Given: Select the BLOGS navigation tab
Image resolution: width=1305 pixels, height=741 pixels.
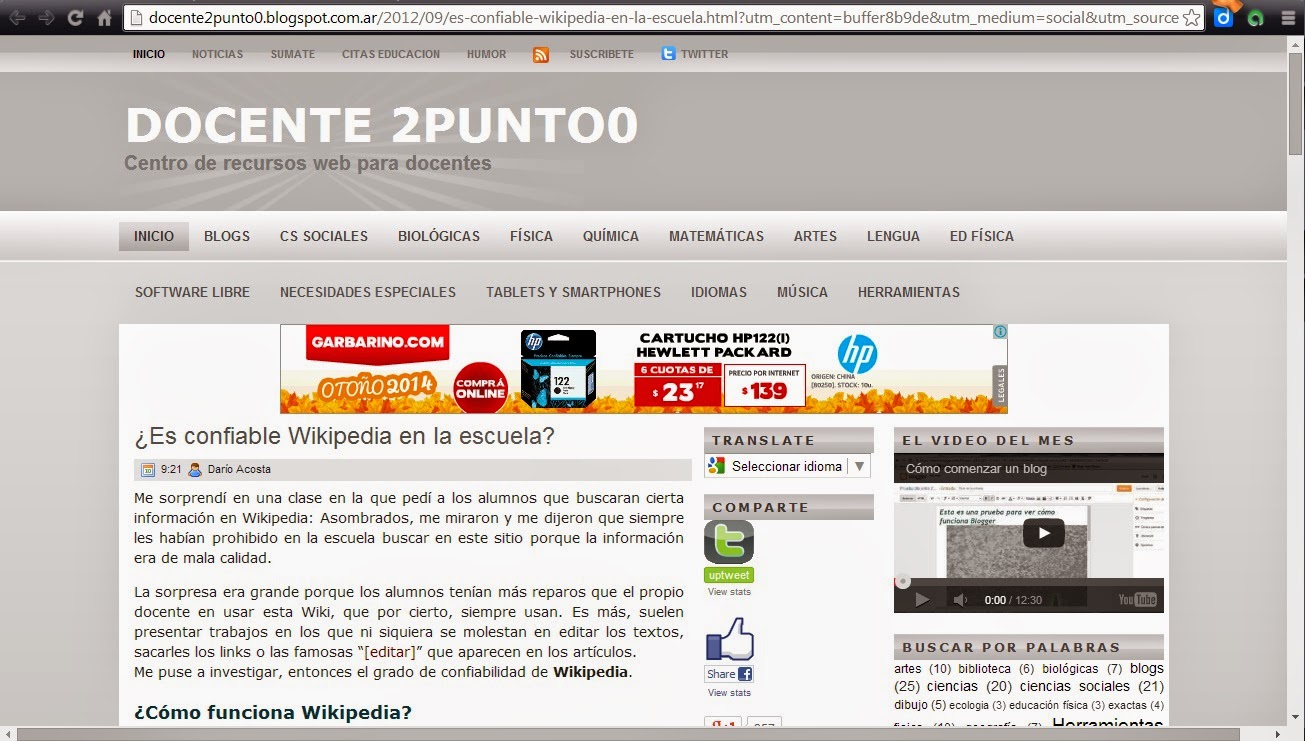Looking at the screenshot, I should point(227,236).
